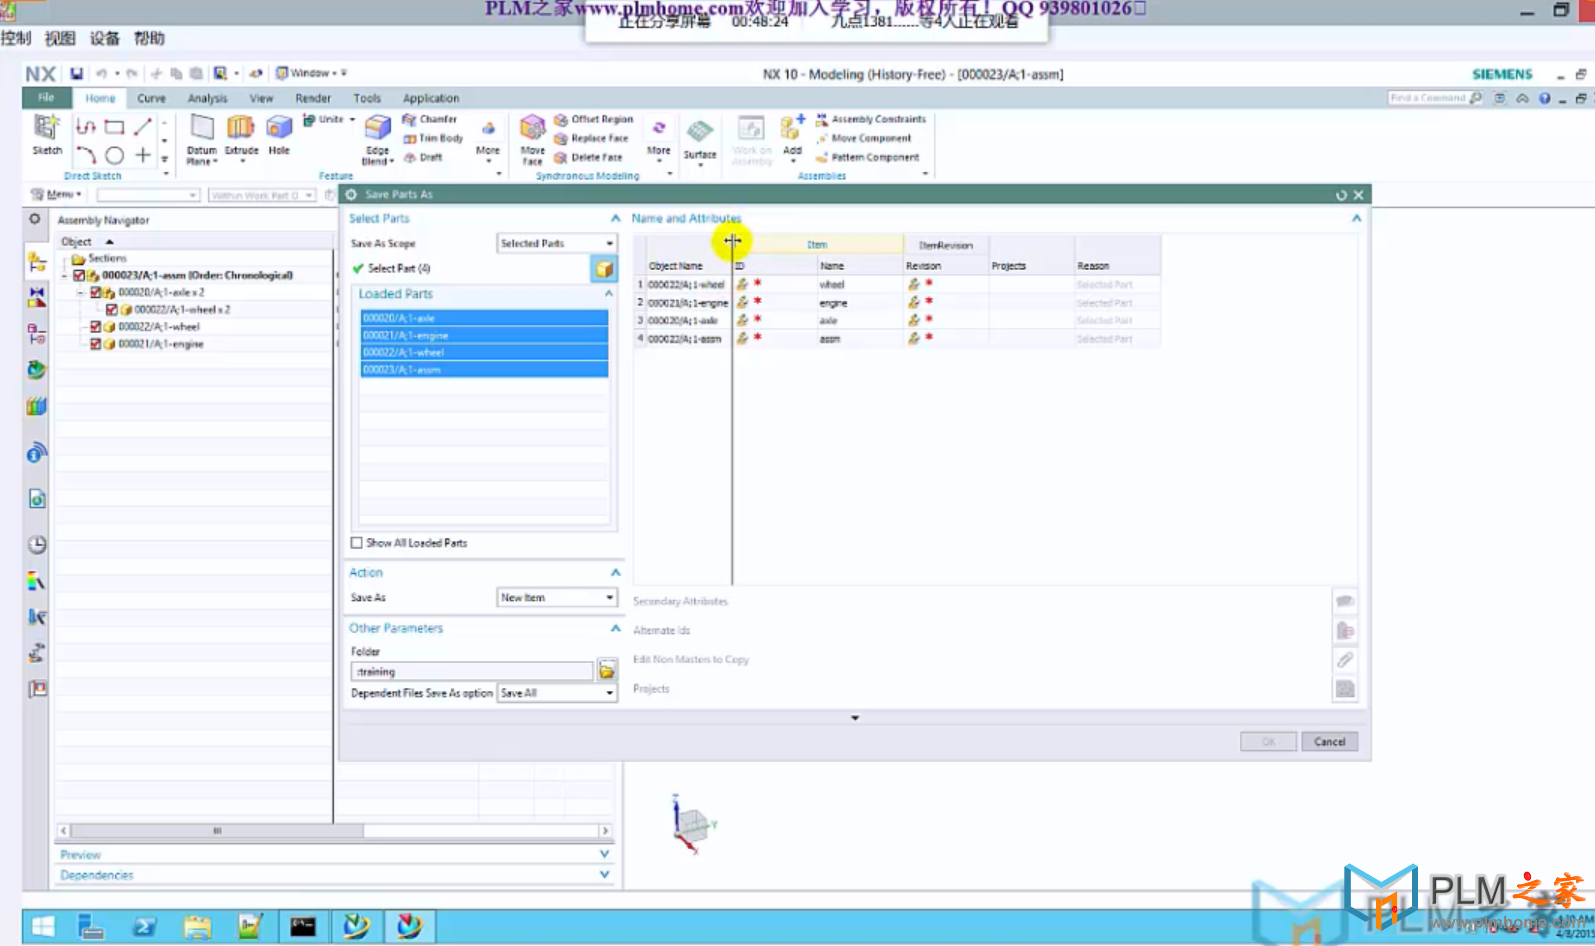The height and width of the screenshot is (946, 1595).
Task: Select the Move Component command
Action: click(x=864, y=138)
